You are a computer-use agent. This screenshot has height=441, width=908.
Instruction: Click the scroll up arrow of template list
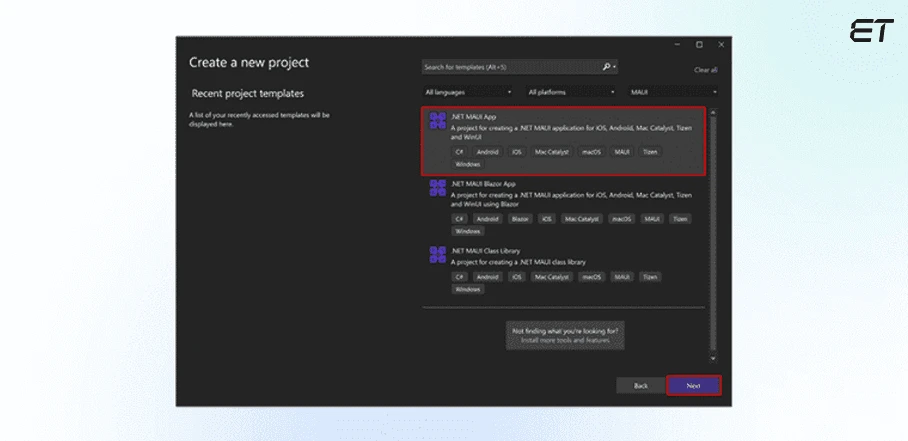coord(713,112)
